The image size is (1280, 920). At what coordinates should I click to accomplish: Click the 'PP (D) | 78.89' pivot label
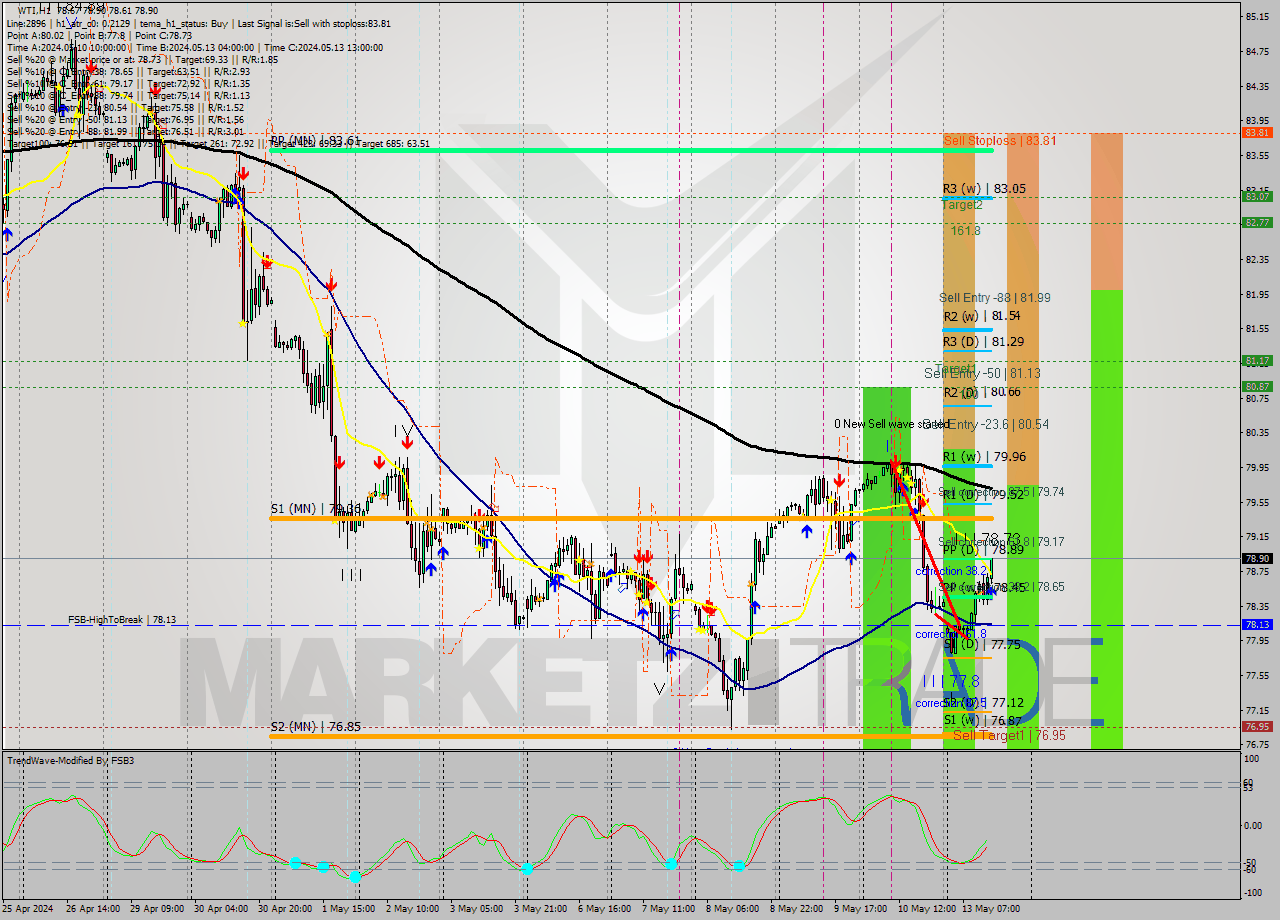point(983,550)
